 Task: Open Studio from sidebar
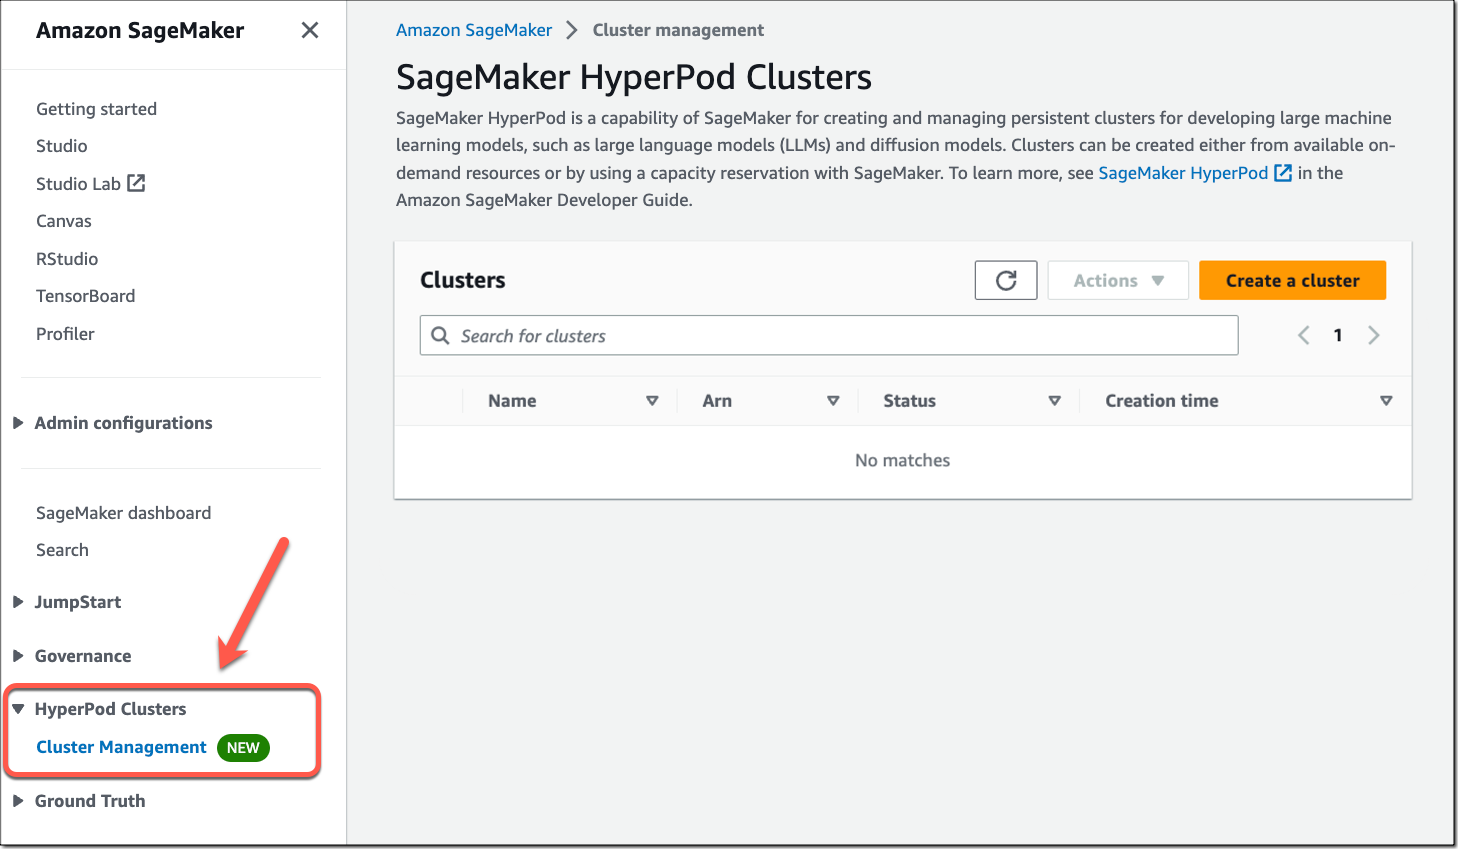click(62, 146)
